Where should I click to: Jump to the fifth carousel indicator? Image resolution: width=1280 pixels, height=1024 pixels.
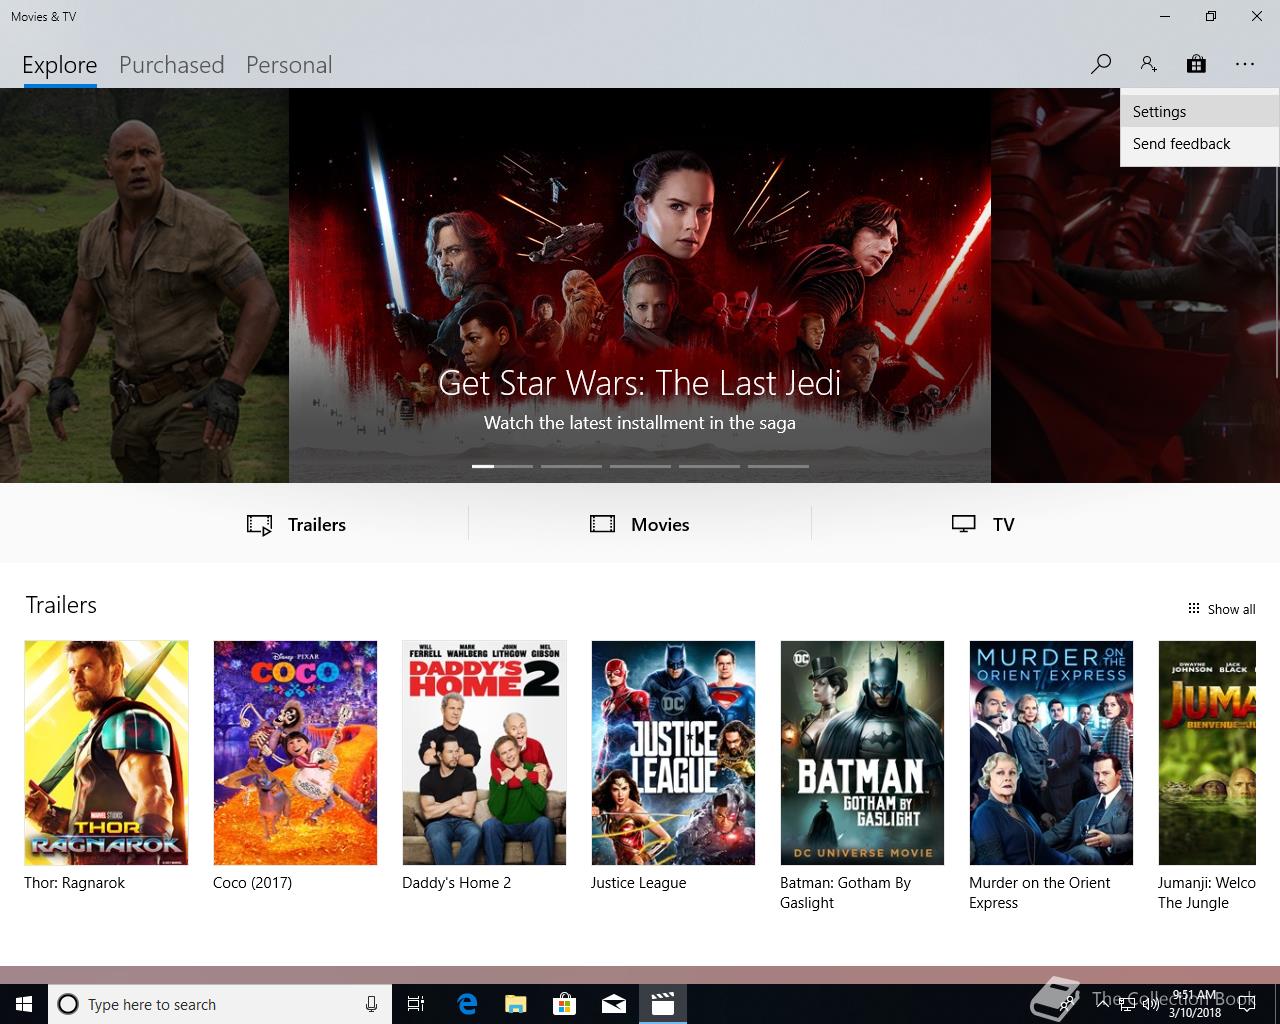(778, 466)
